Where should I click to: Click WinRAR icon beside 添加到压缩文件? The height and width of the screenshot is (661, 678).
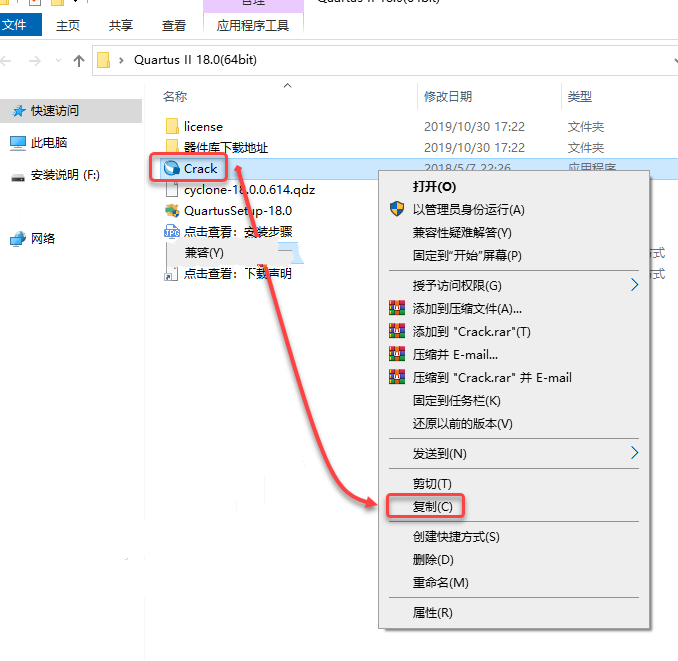pyautogui.click(x=397, y=307)
